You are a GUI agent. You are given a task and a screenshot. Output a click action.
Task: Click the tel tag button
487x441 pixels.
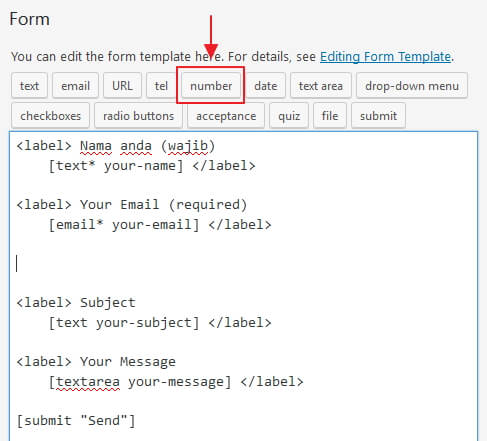pyautogui.click(x=161, y=86)
